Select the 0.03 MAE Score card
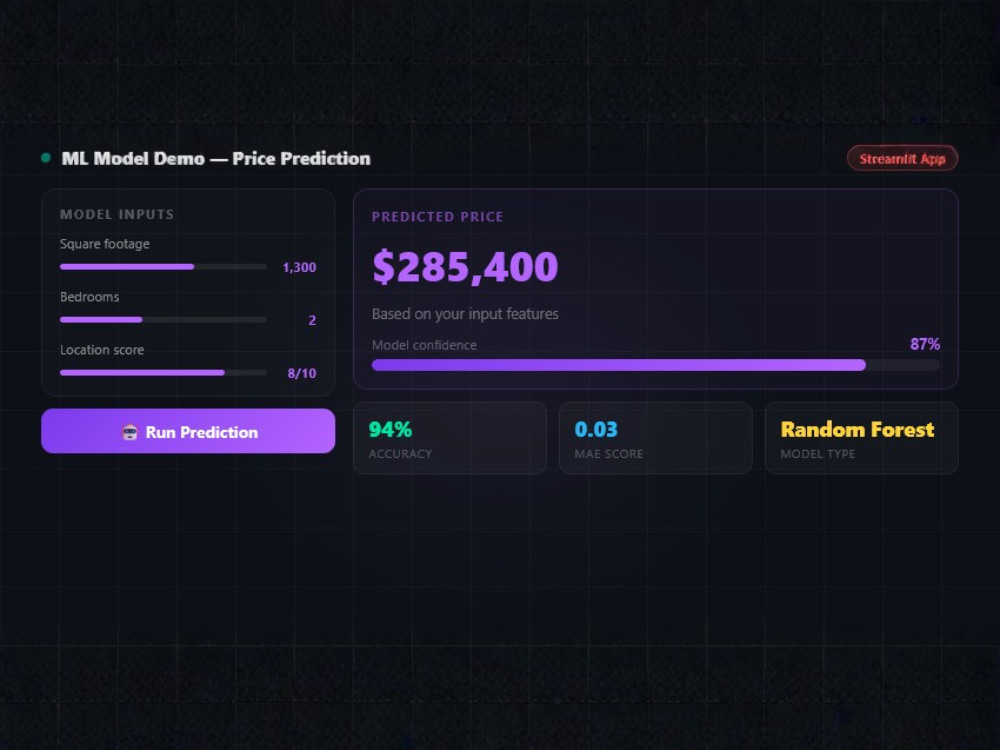The image size is (1000, 750). point(656,438)
